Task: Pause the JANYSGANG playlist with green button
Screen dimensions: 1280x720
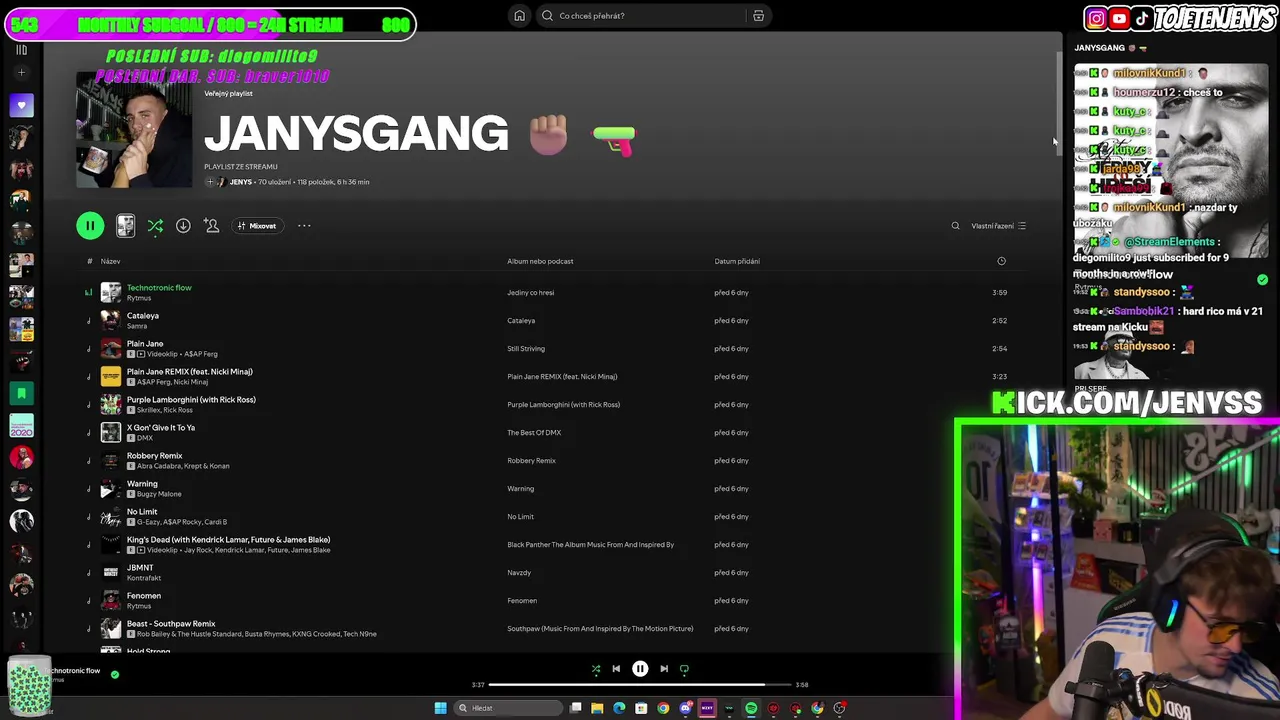Action: [90, 226]
